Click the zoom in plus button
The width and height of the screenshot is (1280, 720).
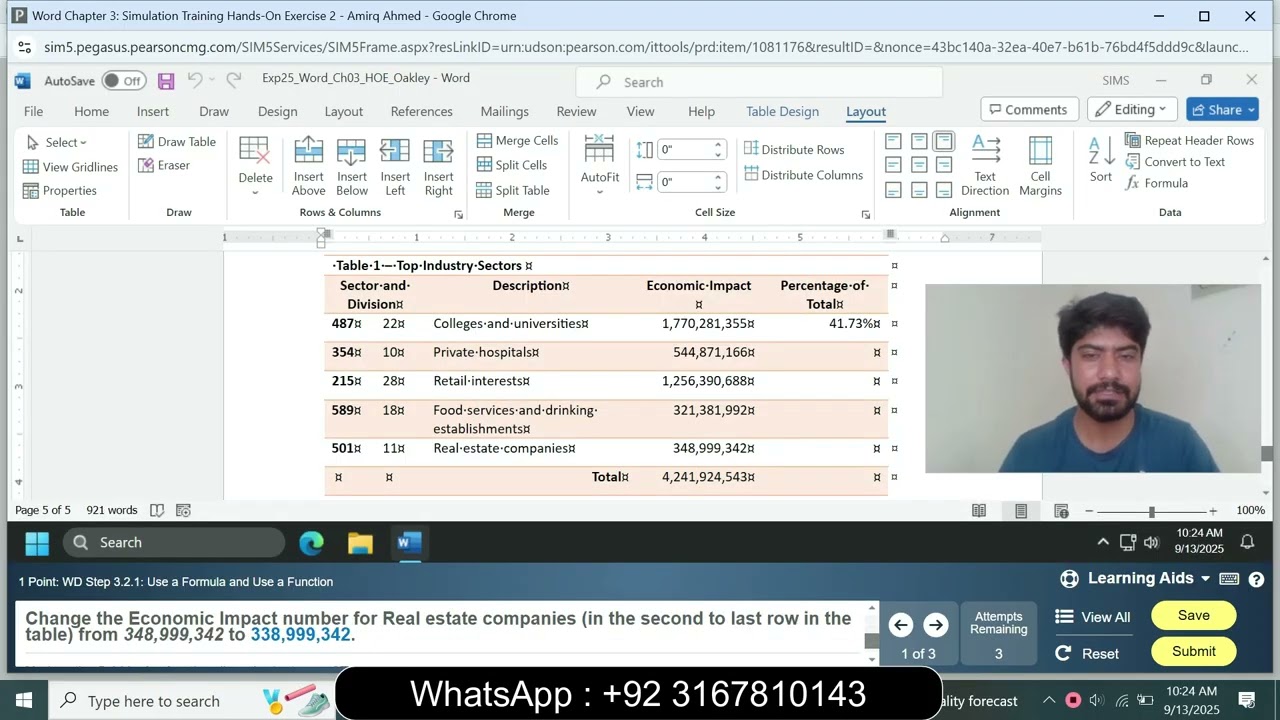1213,511
